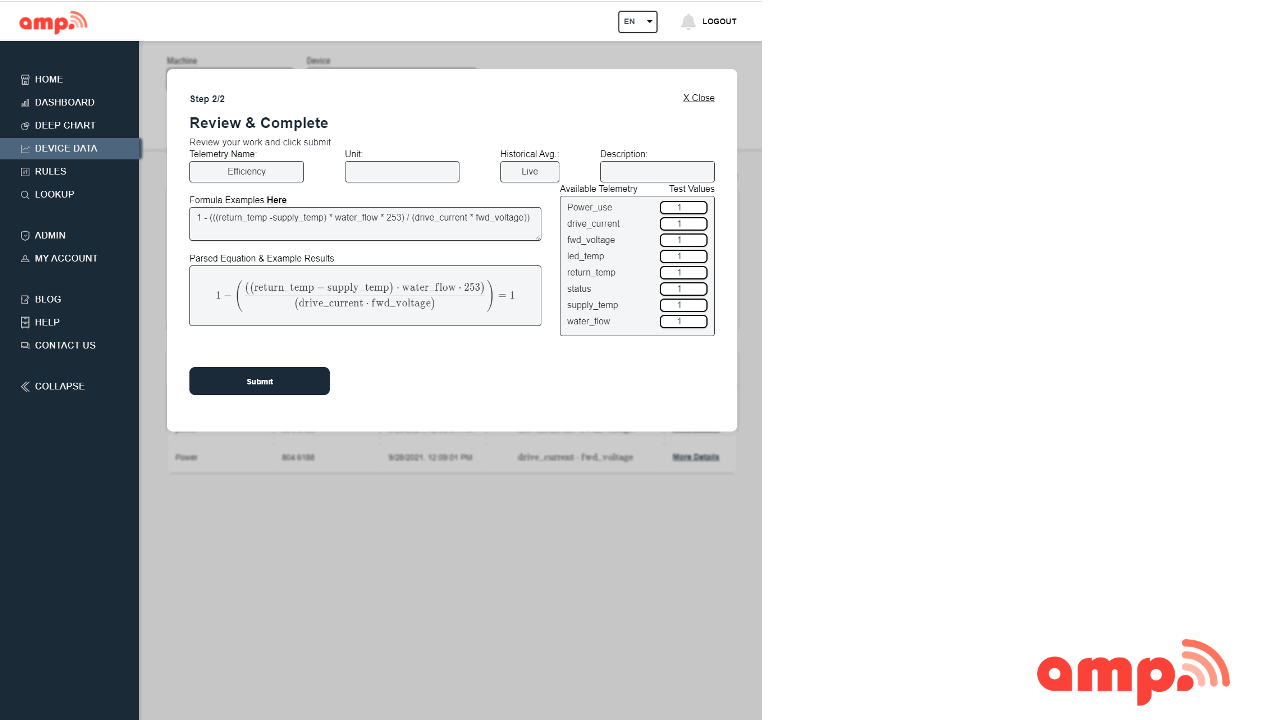Open the Deep Chart menu item
The image size is (1280, 720).
coord(65,126)
